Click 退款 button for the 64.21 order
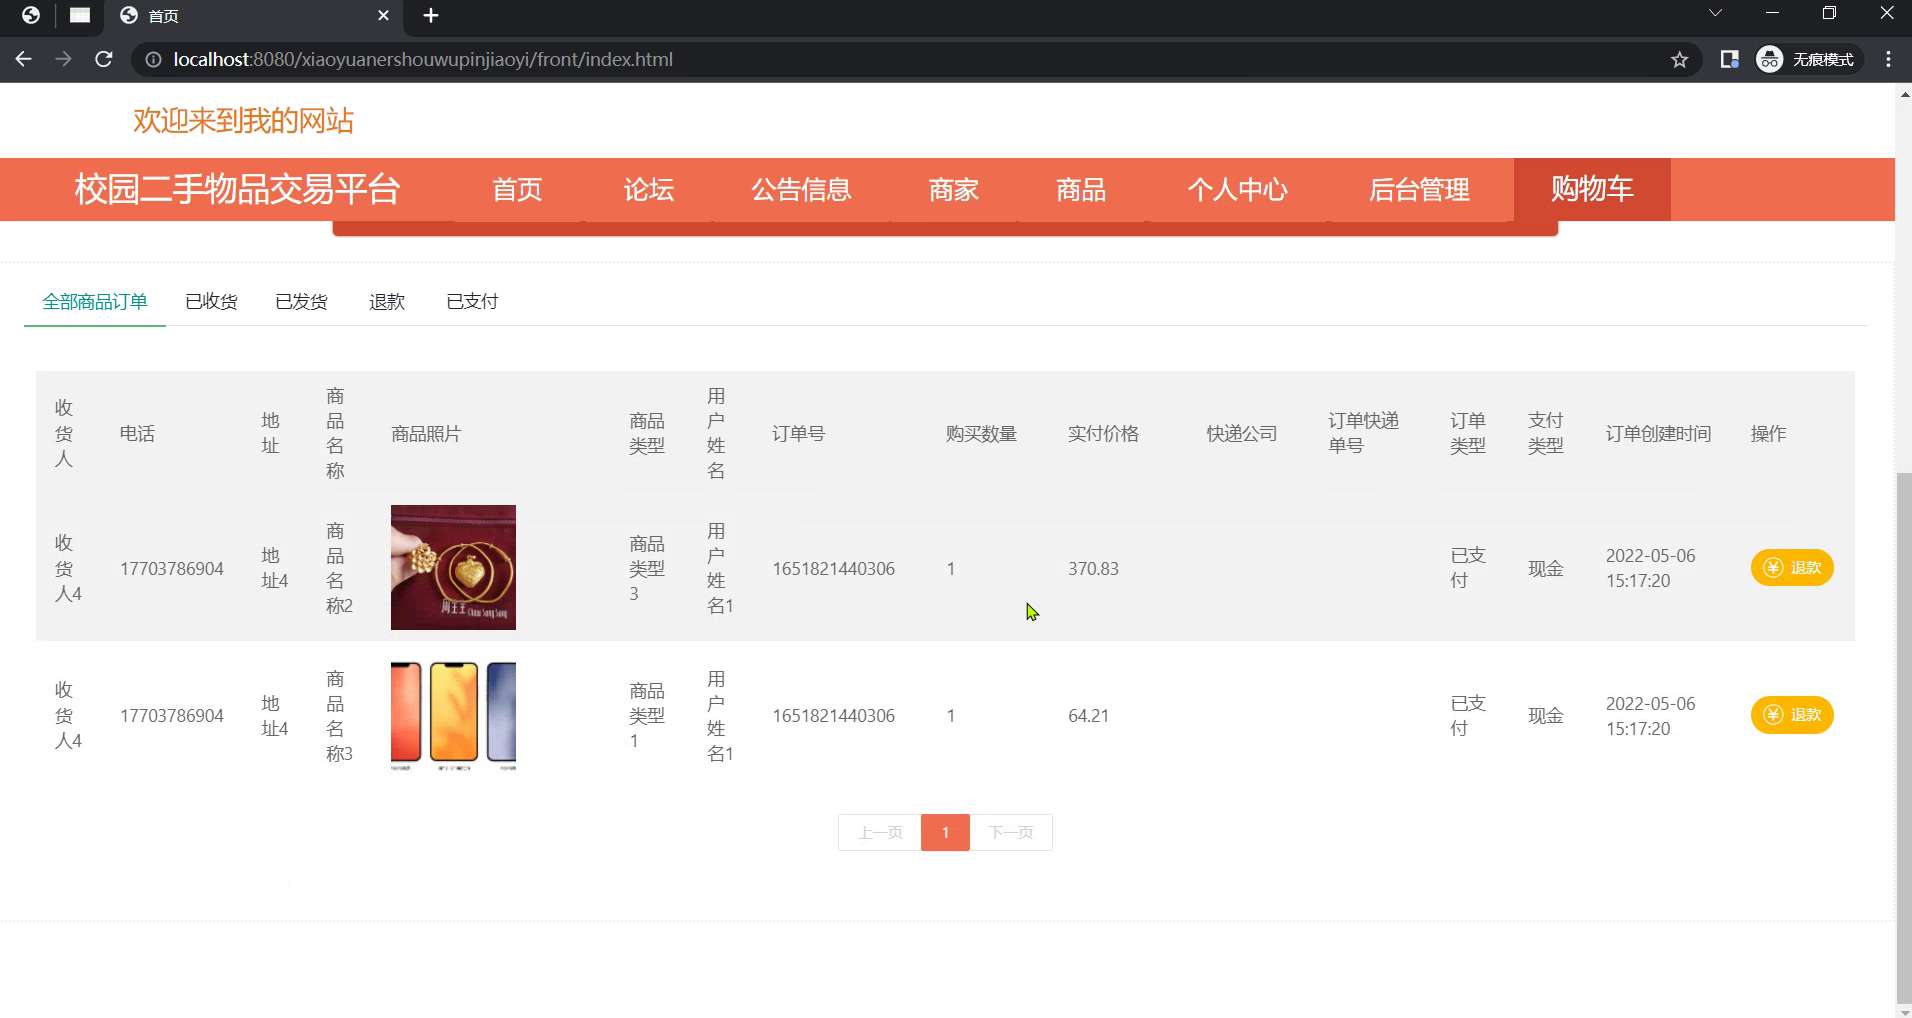 coord(1791,715)
